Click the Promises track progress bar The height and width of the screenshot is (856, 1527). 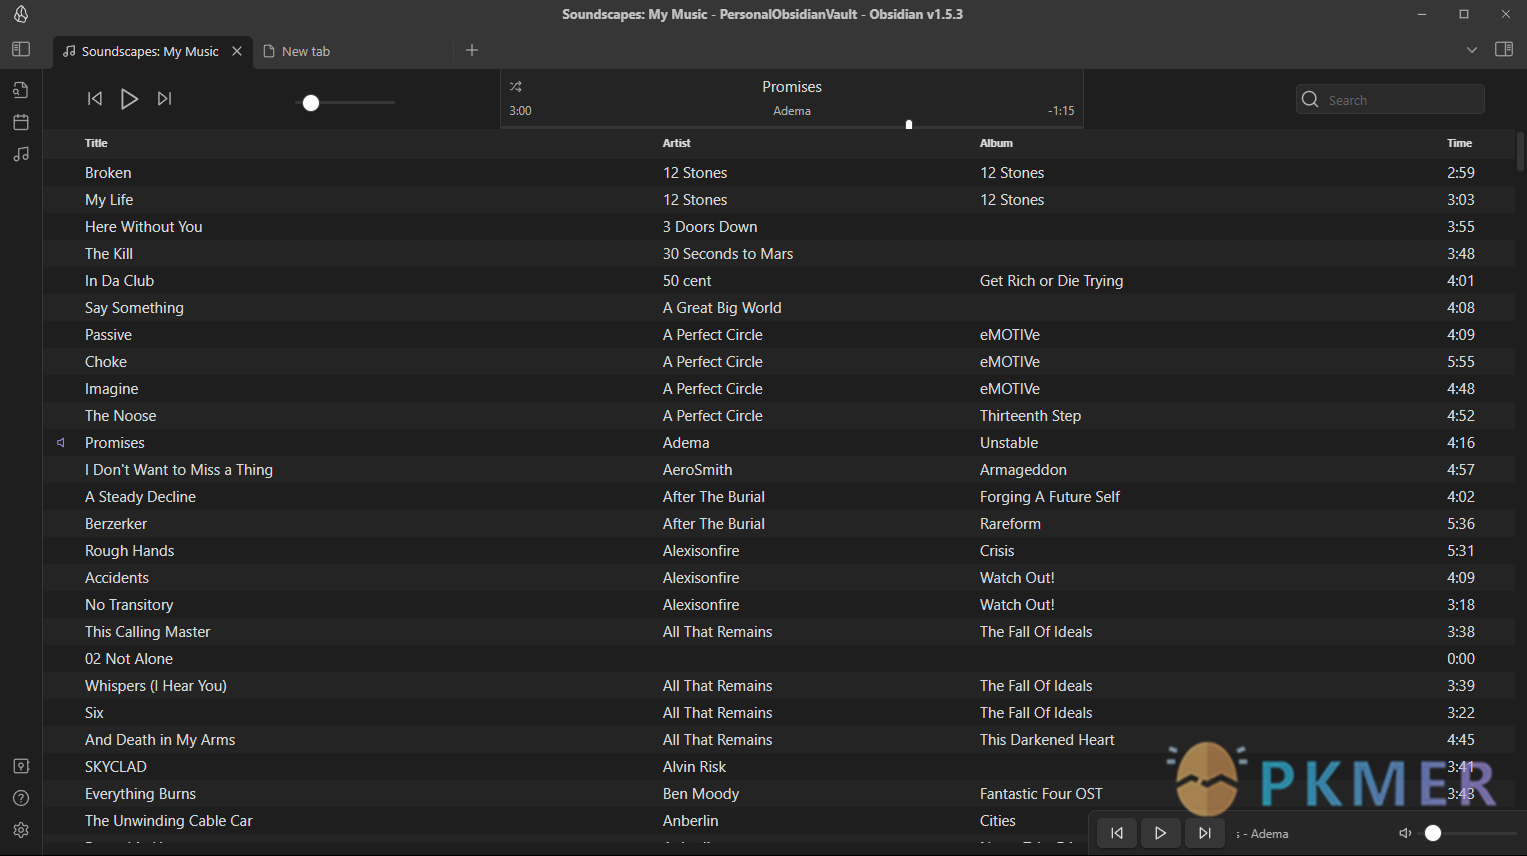pos(792,126)
